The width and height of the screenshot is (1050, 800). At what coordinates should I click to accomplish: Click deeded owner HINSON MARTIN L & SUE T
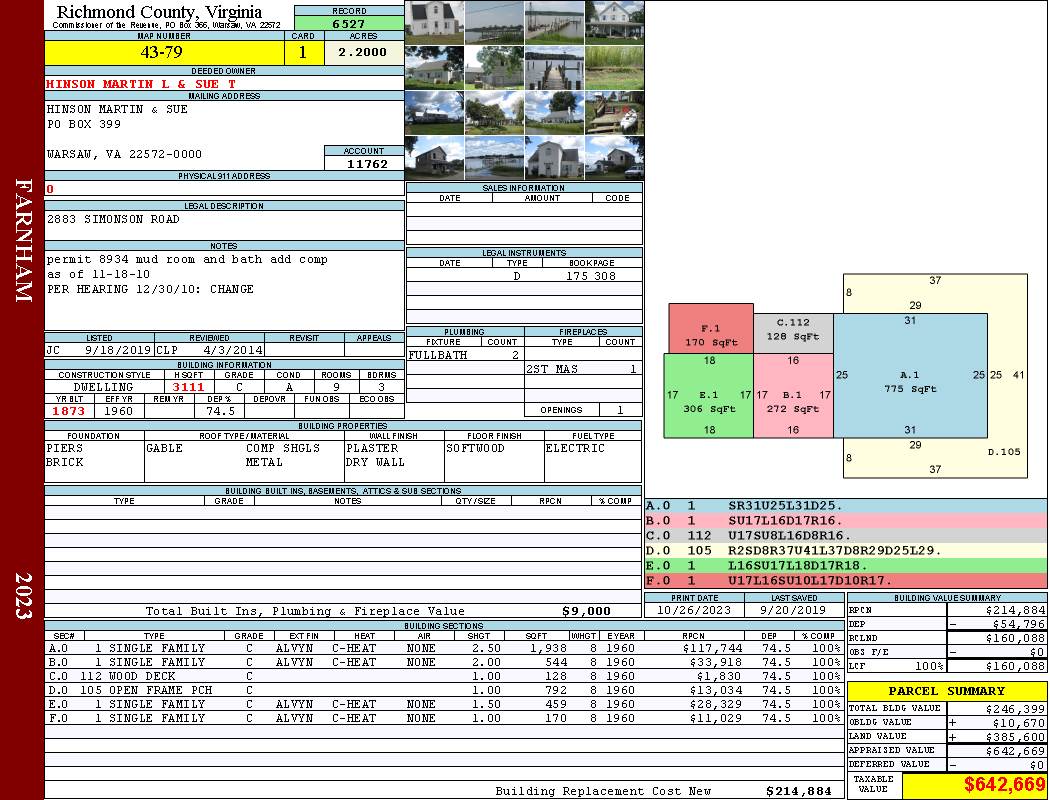[141, 84]
